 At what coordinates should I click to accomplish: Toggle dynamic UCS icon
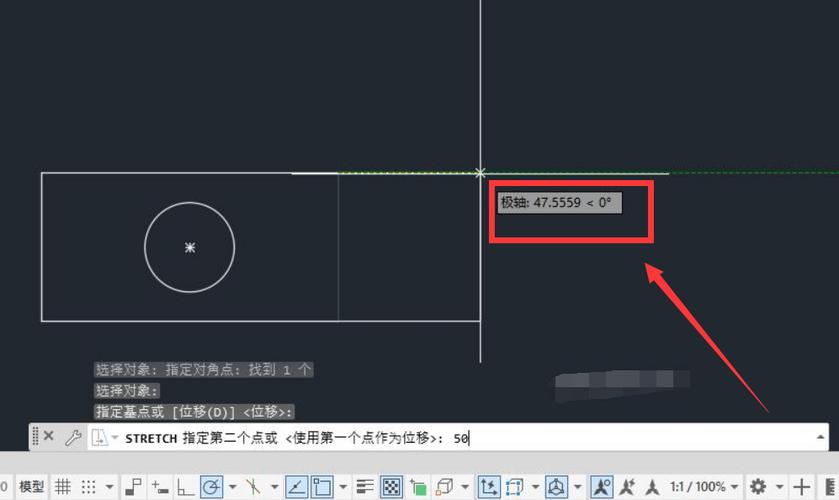click(x=489, y=487)
